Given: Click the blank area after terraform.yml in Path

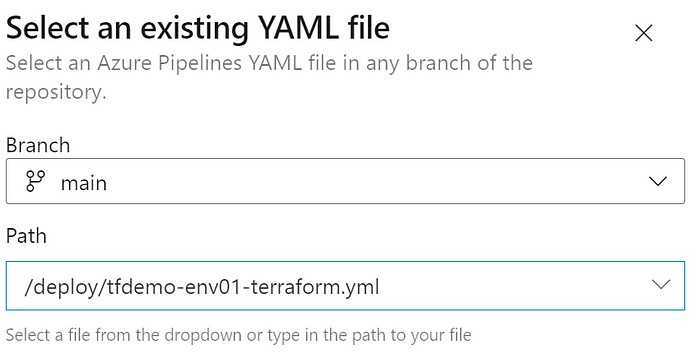Looking at the screenshot, I should tap(513, 286).
